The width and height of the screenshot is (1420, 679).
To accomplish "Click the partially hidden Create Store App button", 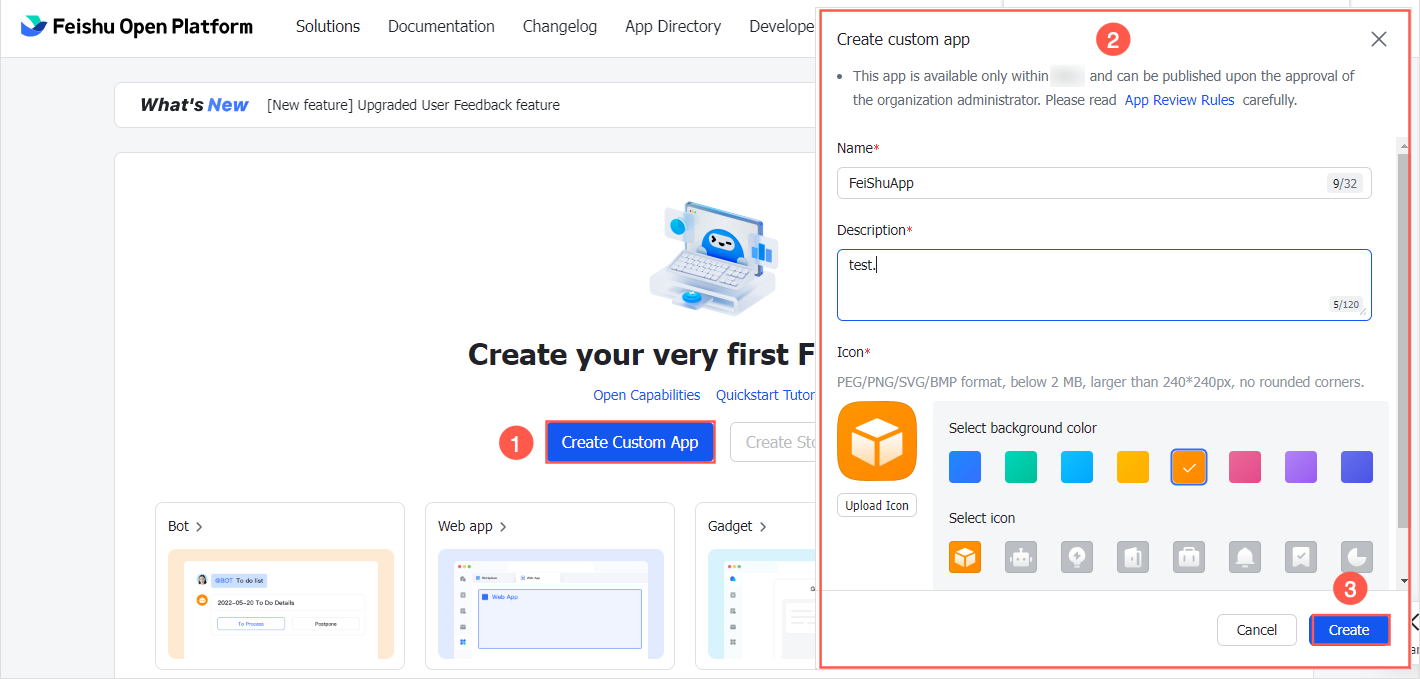I will [x=775, y=442].
